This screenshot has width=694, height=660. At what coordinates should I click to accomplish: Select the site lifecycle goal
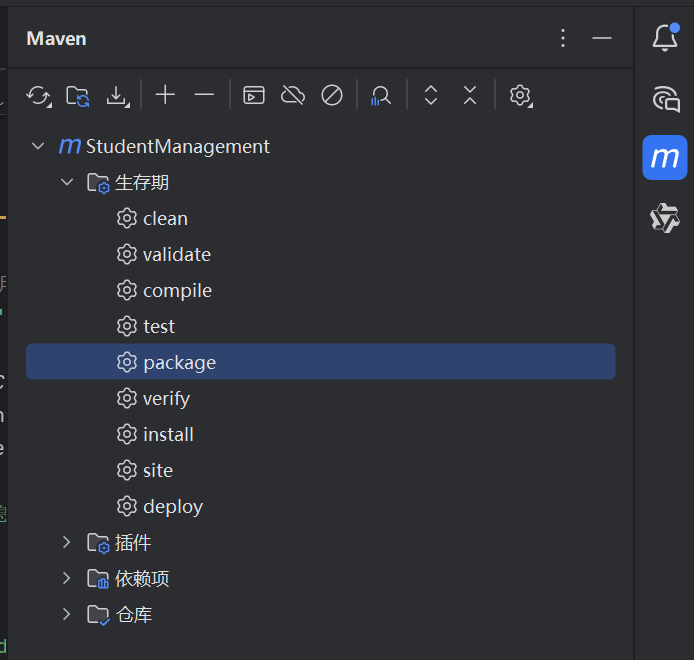[158, 471]
